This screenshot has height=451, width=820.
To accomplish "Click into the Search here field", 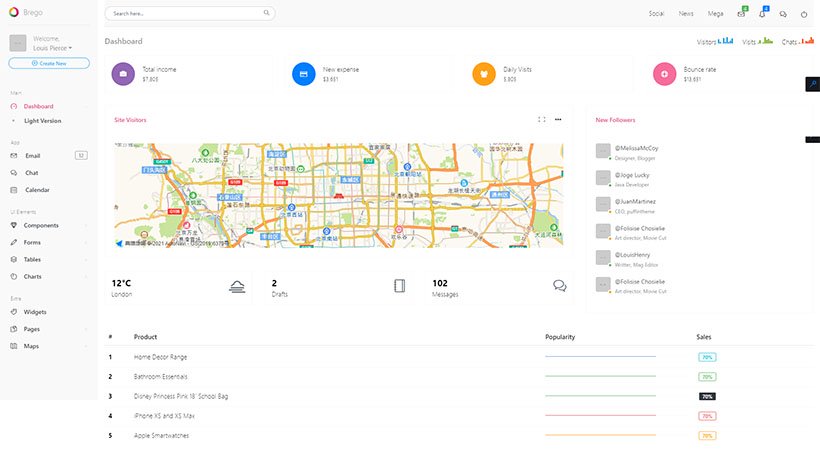I will click(183, 14).
